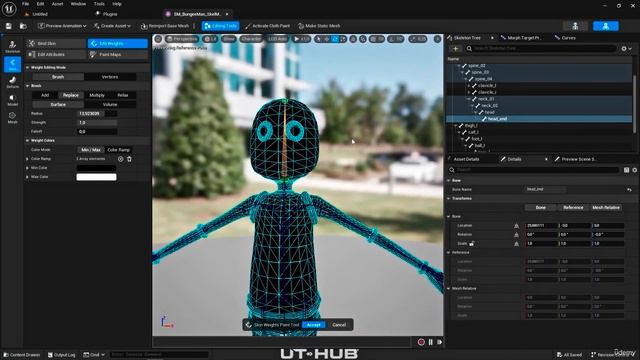Viewport: 640px width, 360px height.
Task: Select the Paint Maps tool
Action: [118, 54]
